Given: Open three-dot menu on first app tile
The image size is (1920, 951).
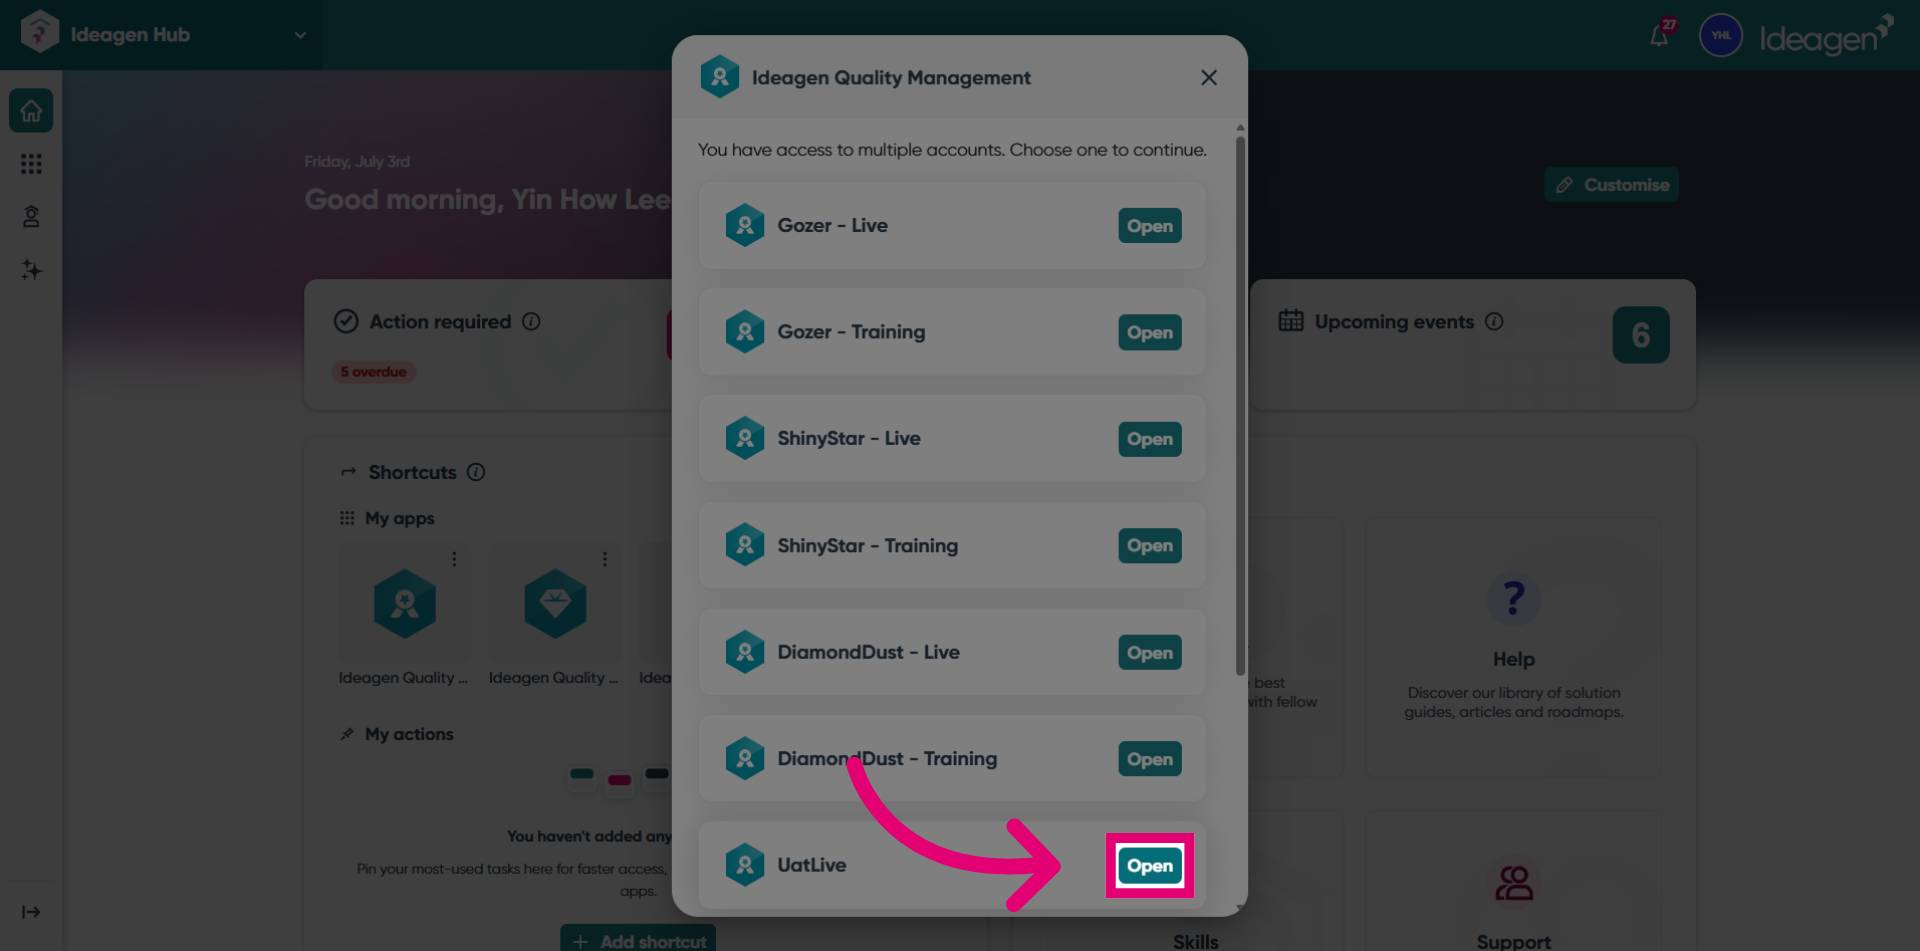Looking at the screenshot, I should pyautogui.click(x=454, y=559).
